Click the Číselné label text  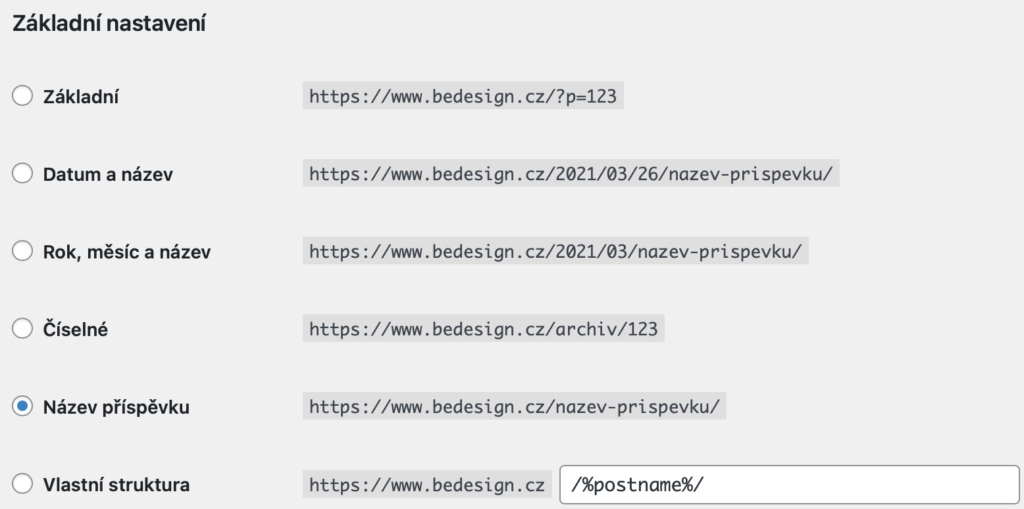point(75,329)
